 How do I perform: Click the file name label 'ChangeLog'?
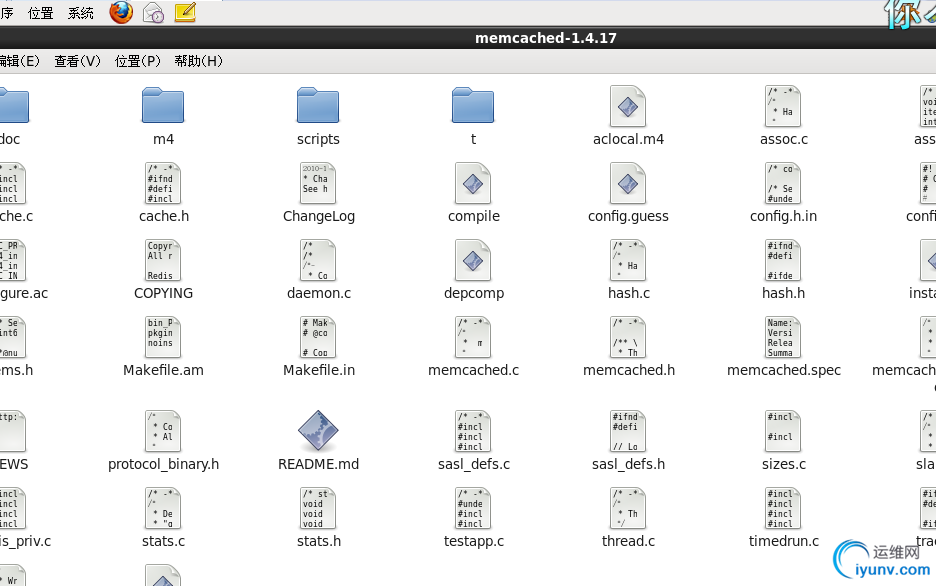click(319, 216)
